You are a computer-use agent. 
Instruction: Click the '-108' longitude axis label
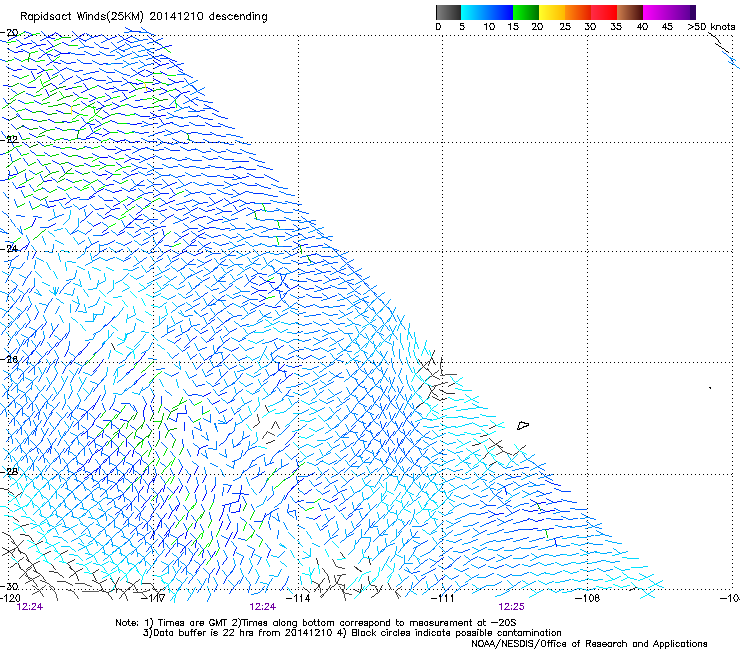coord(588,598)
